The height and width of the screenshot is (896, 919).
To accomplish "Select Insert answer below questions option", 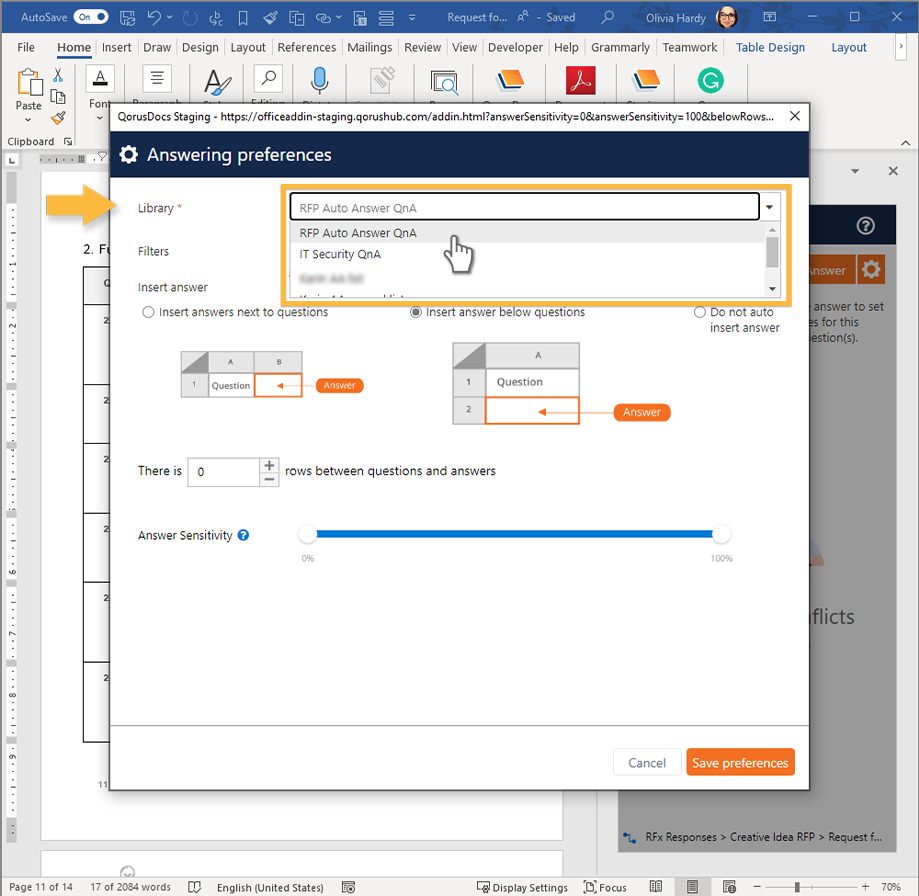I will point(416,312).
